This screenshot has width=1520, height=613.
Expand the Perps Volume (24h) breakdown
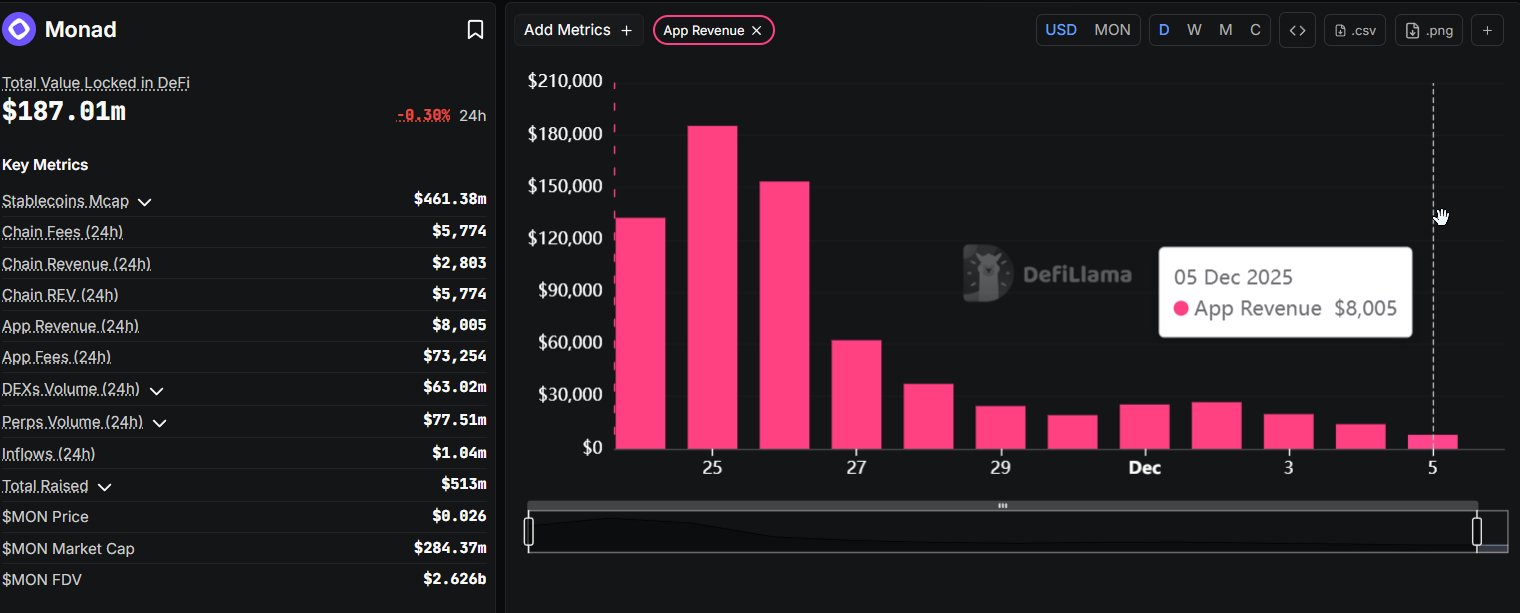(x=158, y=423)
